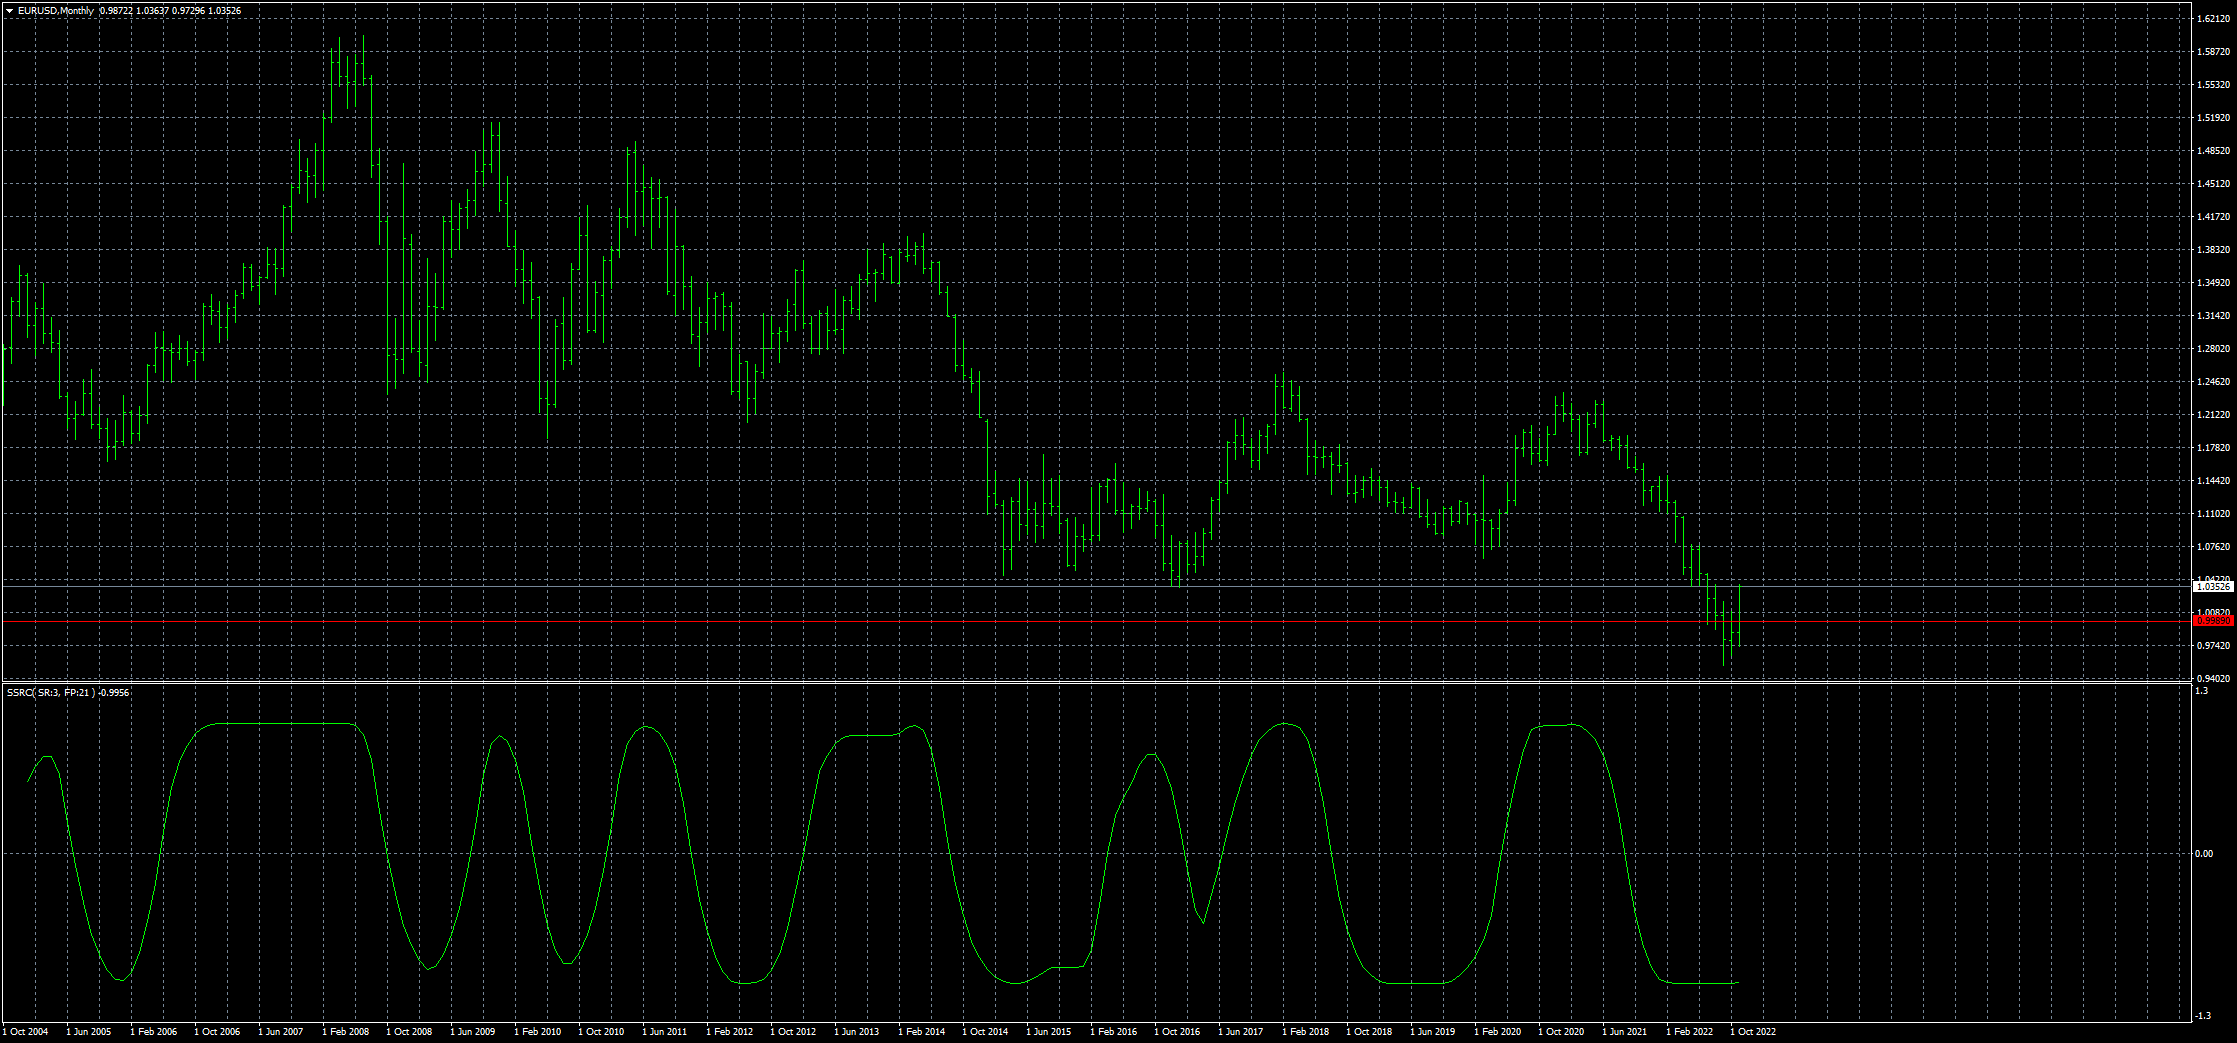
Task: Click the 1.45120 price axis label
Action: 2213,184
